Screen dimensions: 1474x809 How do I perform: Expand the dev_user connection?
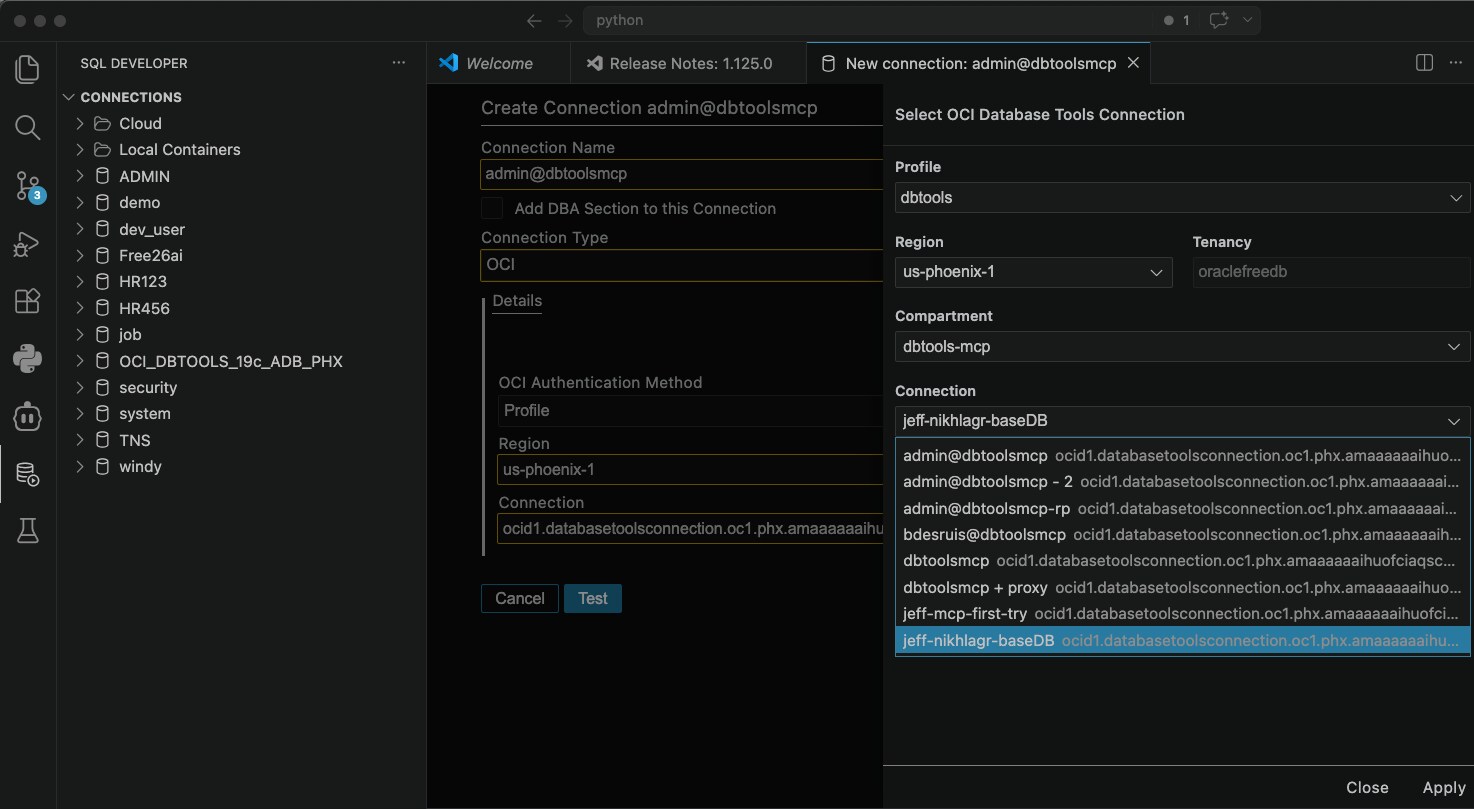(x=80, y=229)
